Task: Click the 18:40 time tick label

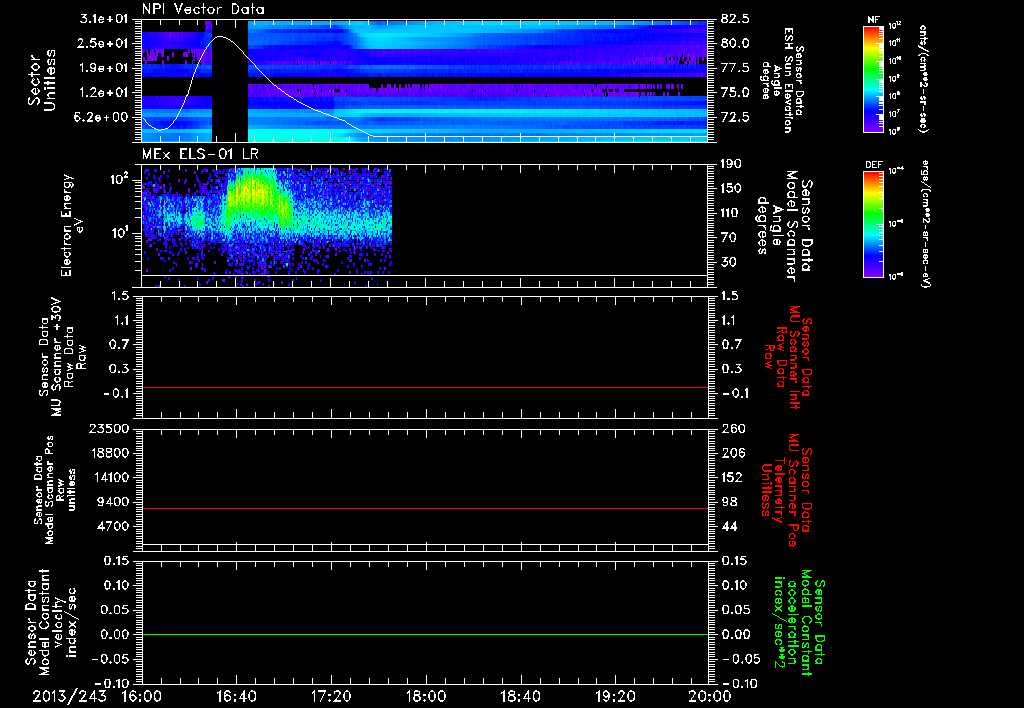Action: 520,696
